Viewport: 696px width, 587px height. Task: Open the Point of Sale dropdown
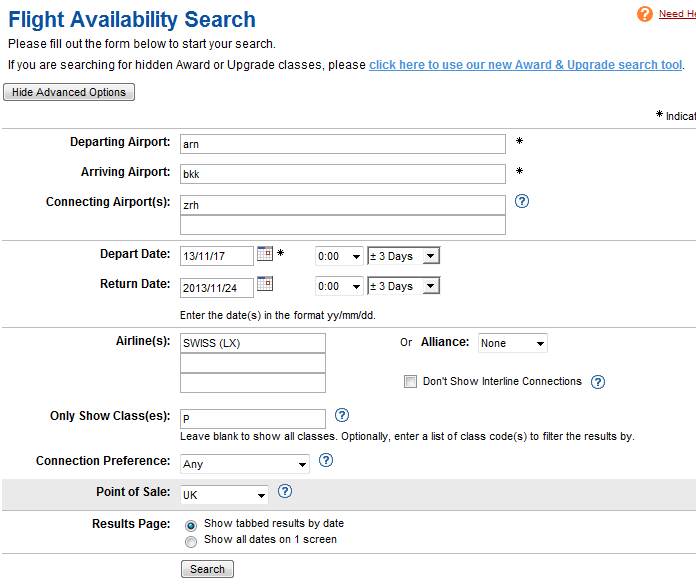click(224, 495)
